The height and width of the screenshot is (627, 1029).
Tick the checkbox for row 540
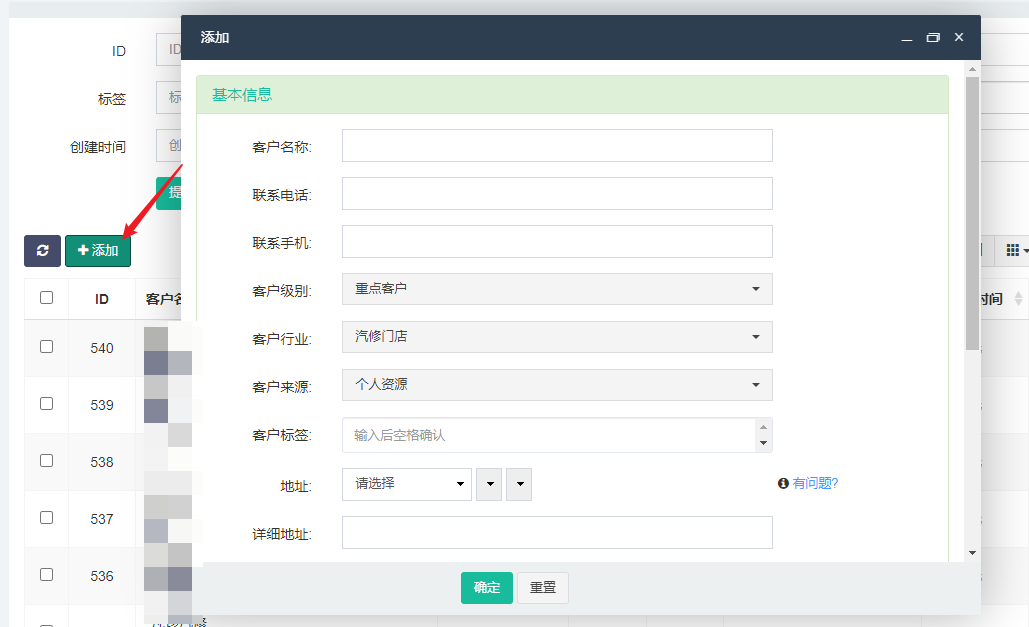(x=46, y=347)
